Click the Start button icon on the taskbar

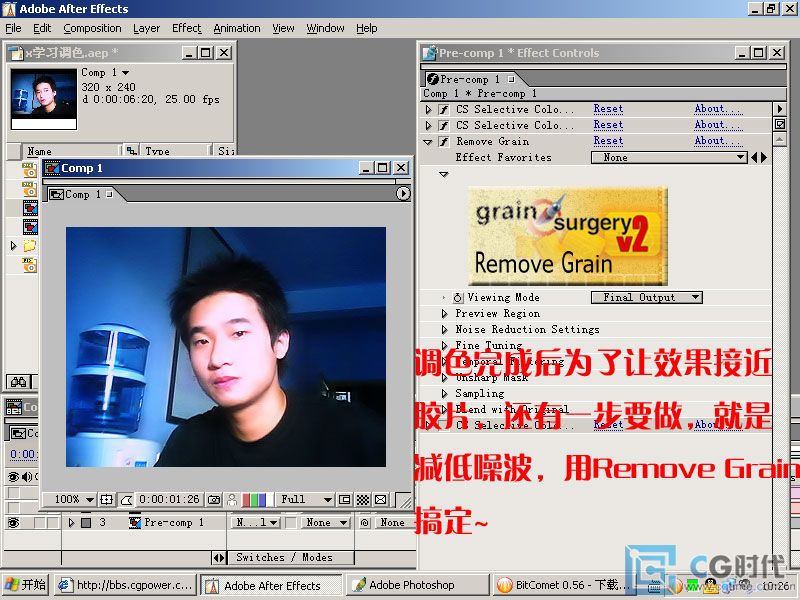tap(26, 585)
